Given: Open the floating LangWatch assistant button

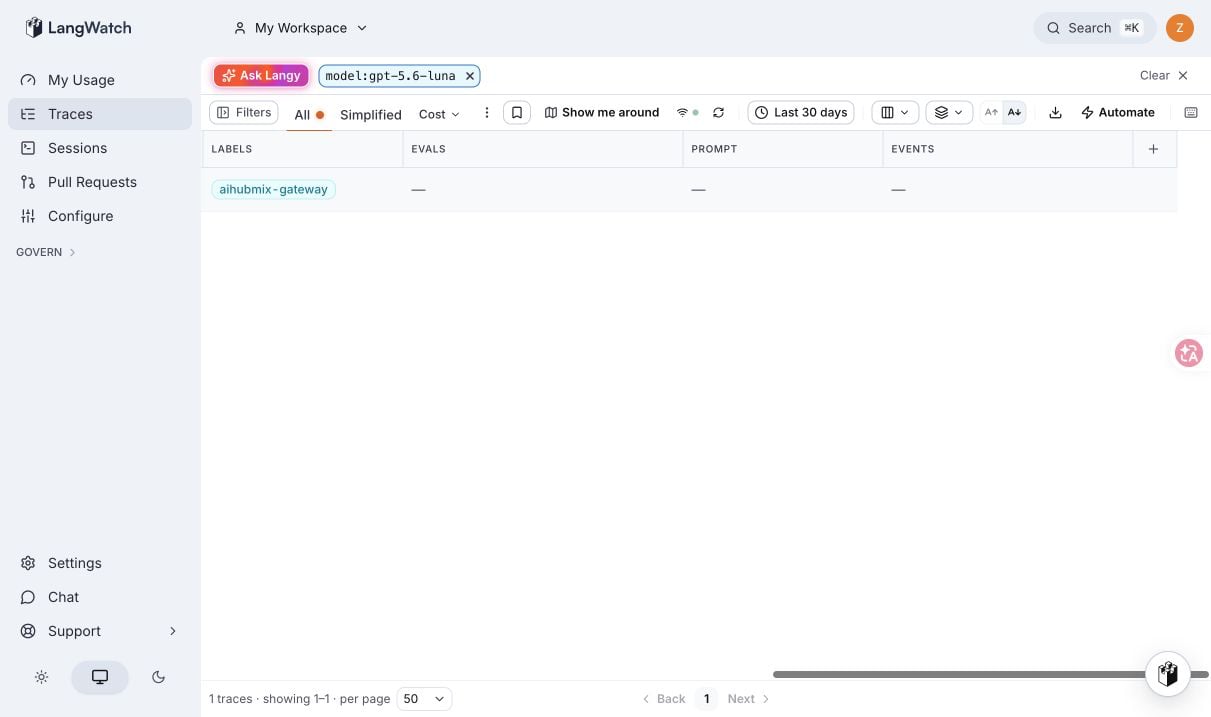Looking at the screenshot, I should click(x=1168, y=674).
